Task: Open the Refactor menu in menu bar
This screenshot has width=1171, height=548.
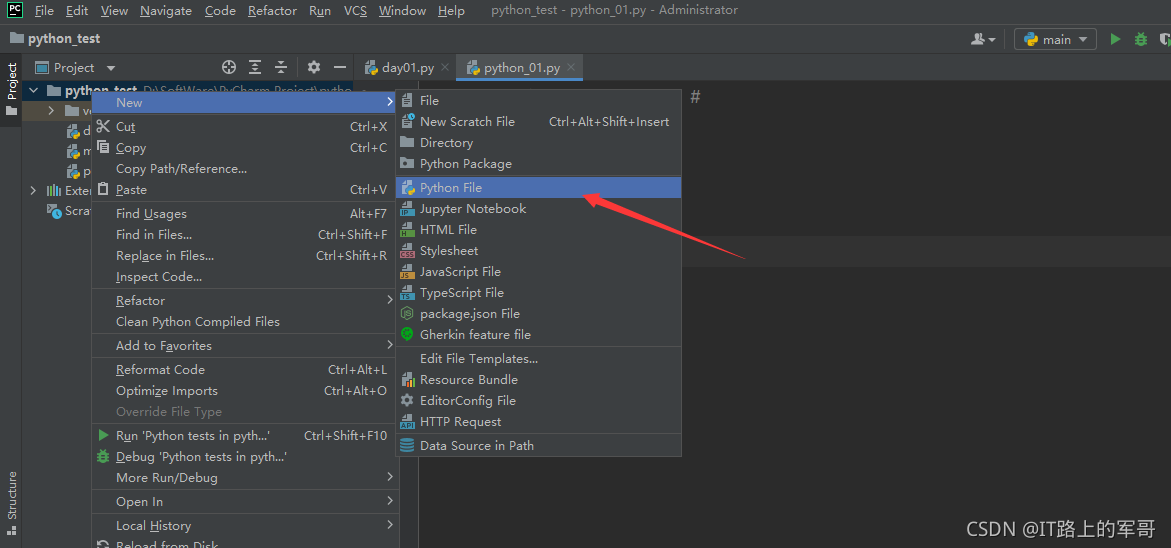Action: tap(273, 10)
